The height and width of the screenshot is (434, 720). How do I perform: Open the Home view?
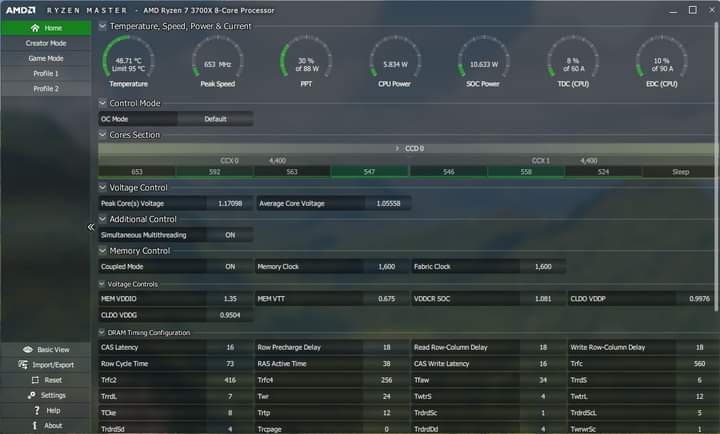[46, 28]
